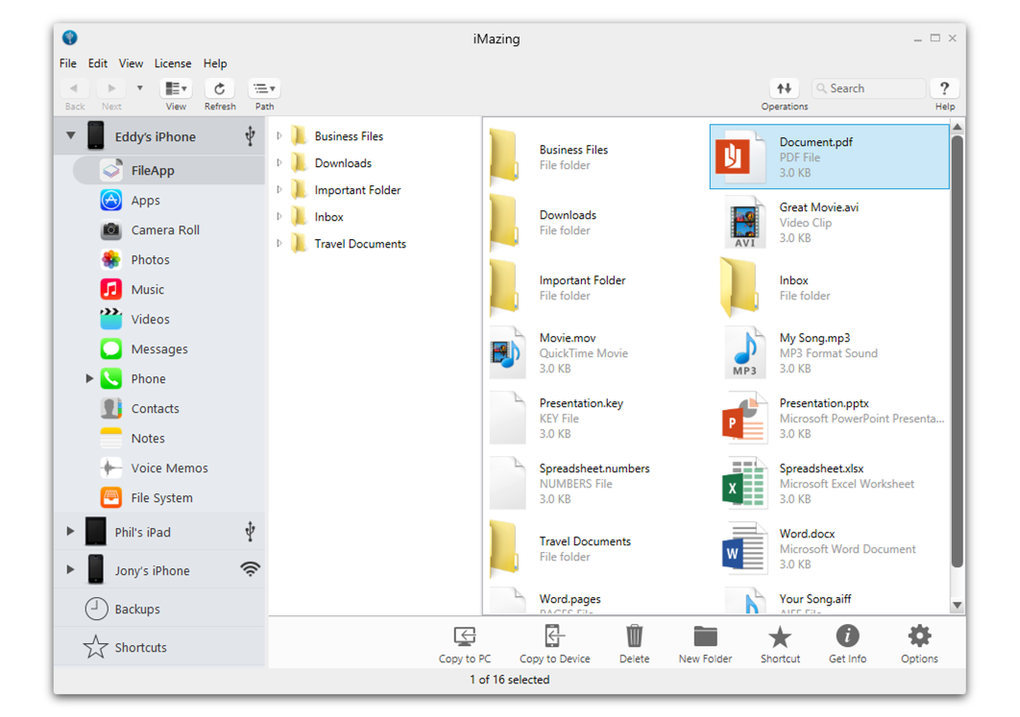Select Backups in the sidebar
The width and height of the screenshot is (1020, 717).
tap(137, 609)
